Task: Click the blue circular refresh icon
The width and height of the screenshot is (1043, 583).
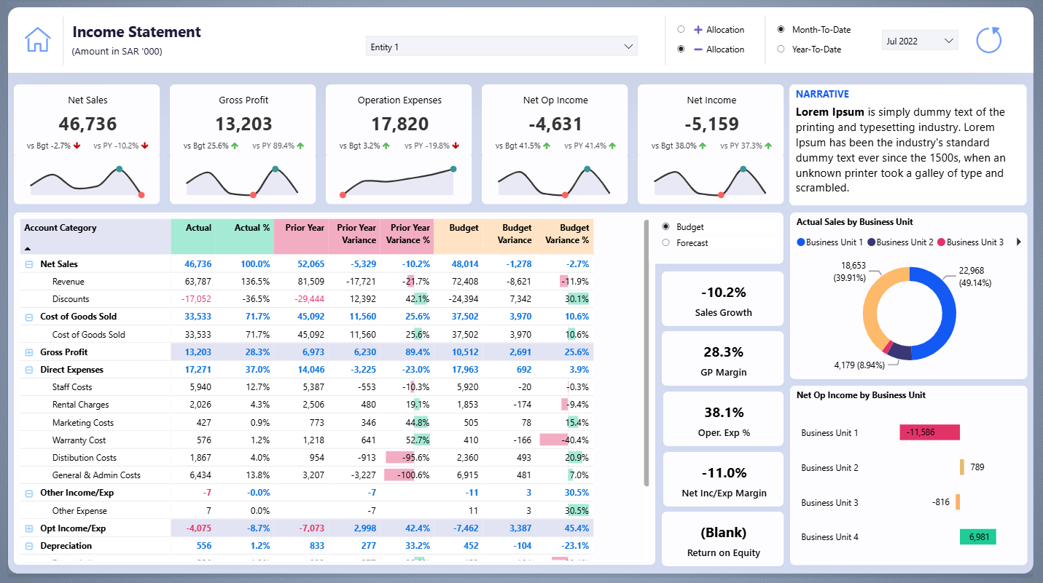Action: click(991, 39)
